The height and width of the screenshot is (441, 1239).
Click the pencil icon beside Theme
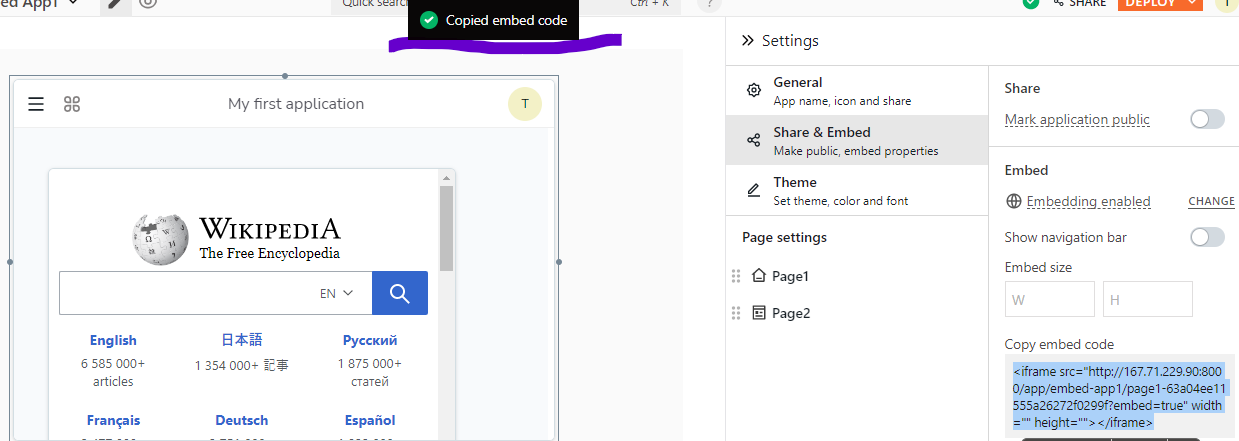pyautogui.click(x=754, y=190)
